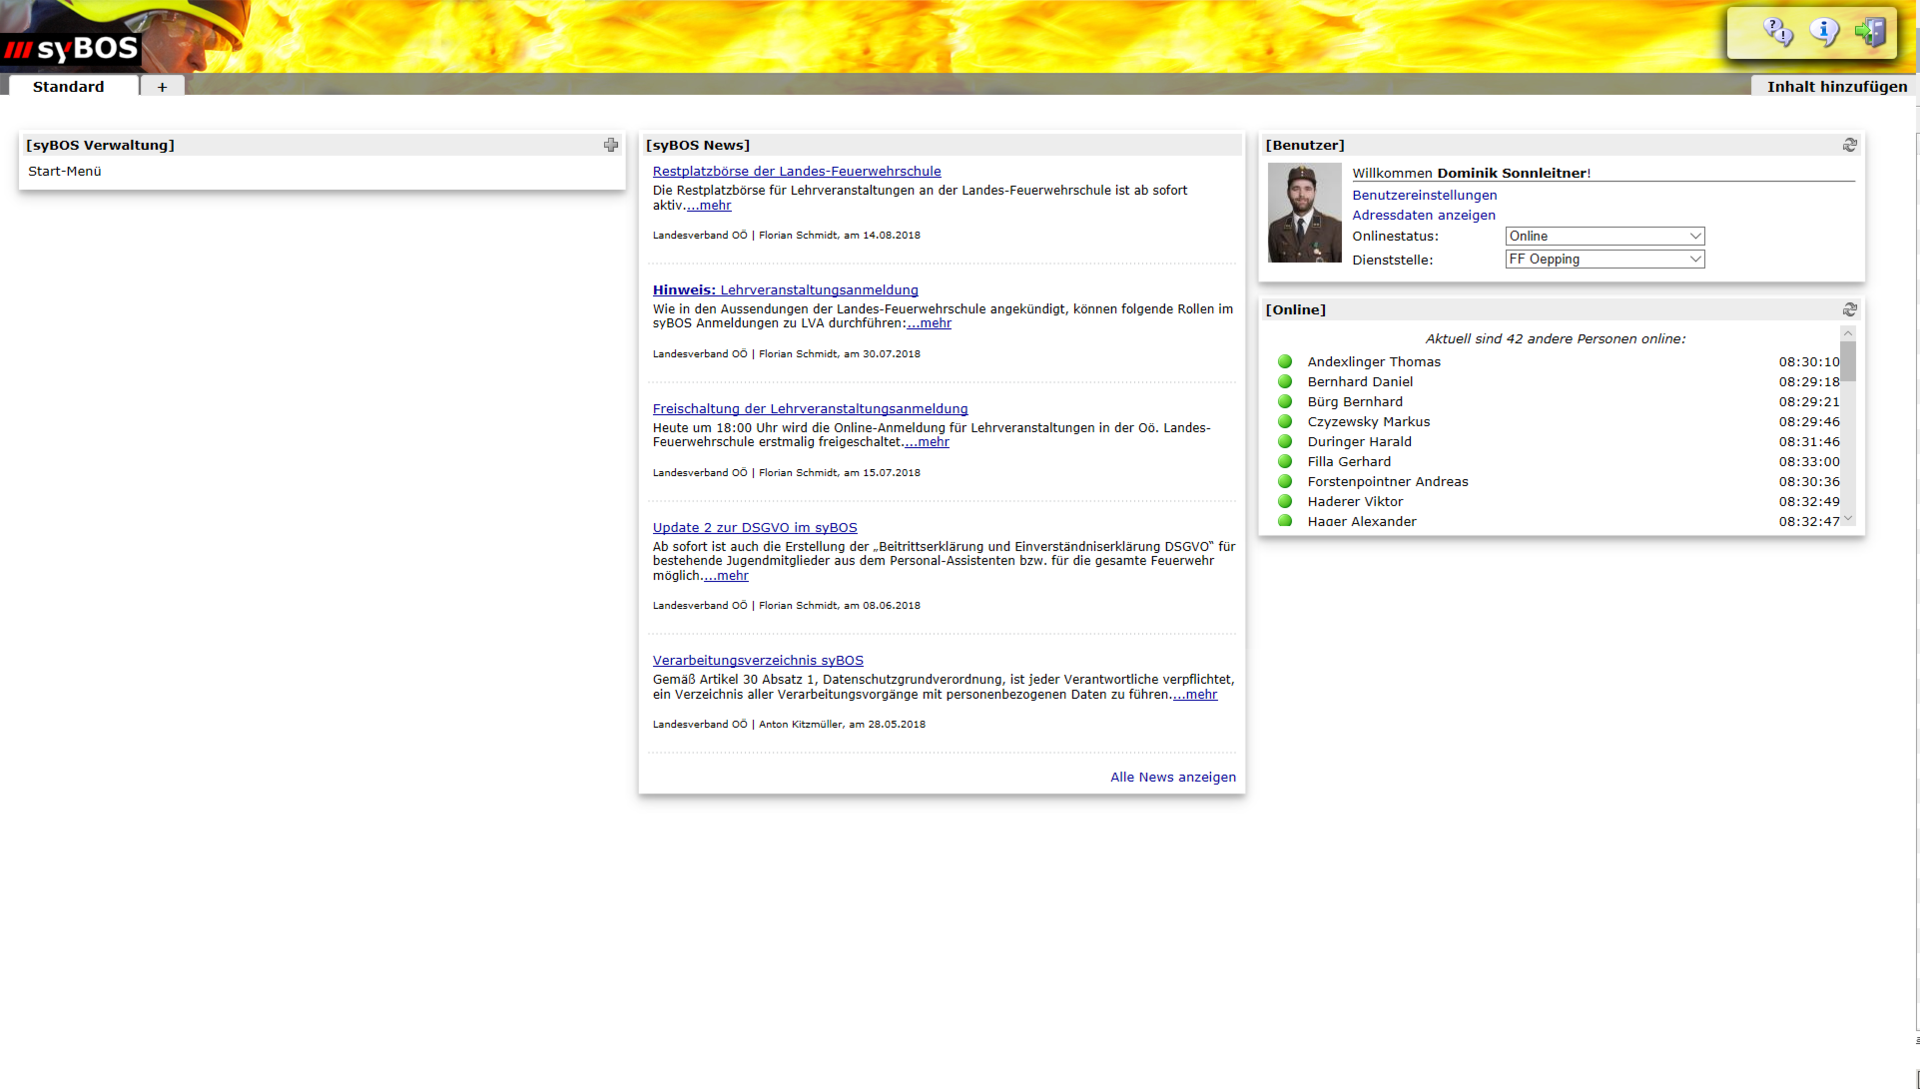
Task: Click Inhalt hinzufügen
Action: [x=1836, y=86]
